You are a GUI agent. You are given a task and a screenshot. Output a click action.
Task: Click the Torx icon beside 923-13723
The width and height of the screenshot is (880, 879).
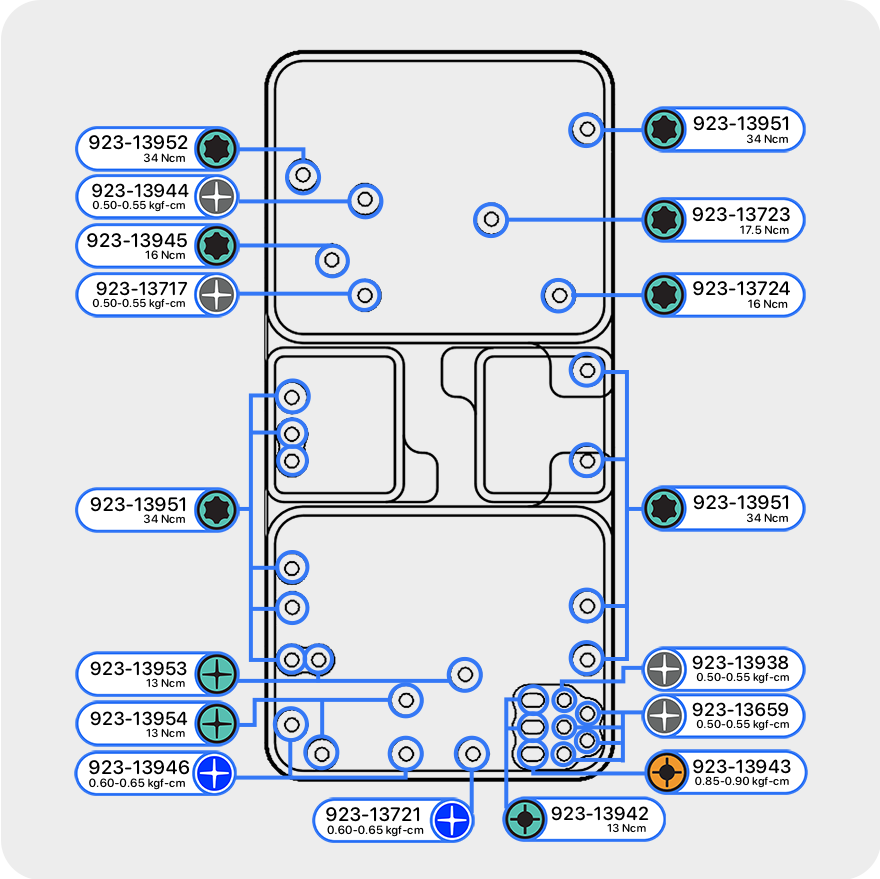point(663,219)
